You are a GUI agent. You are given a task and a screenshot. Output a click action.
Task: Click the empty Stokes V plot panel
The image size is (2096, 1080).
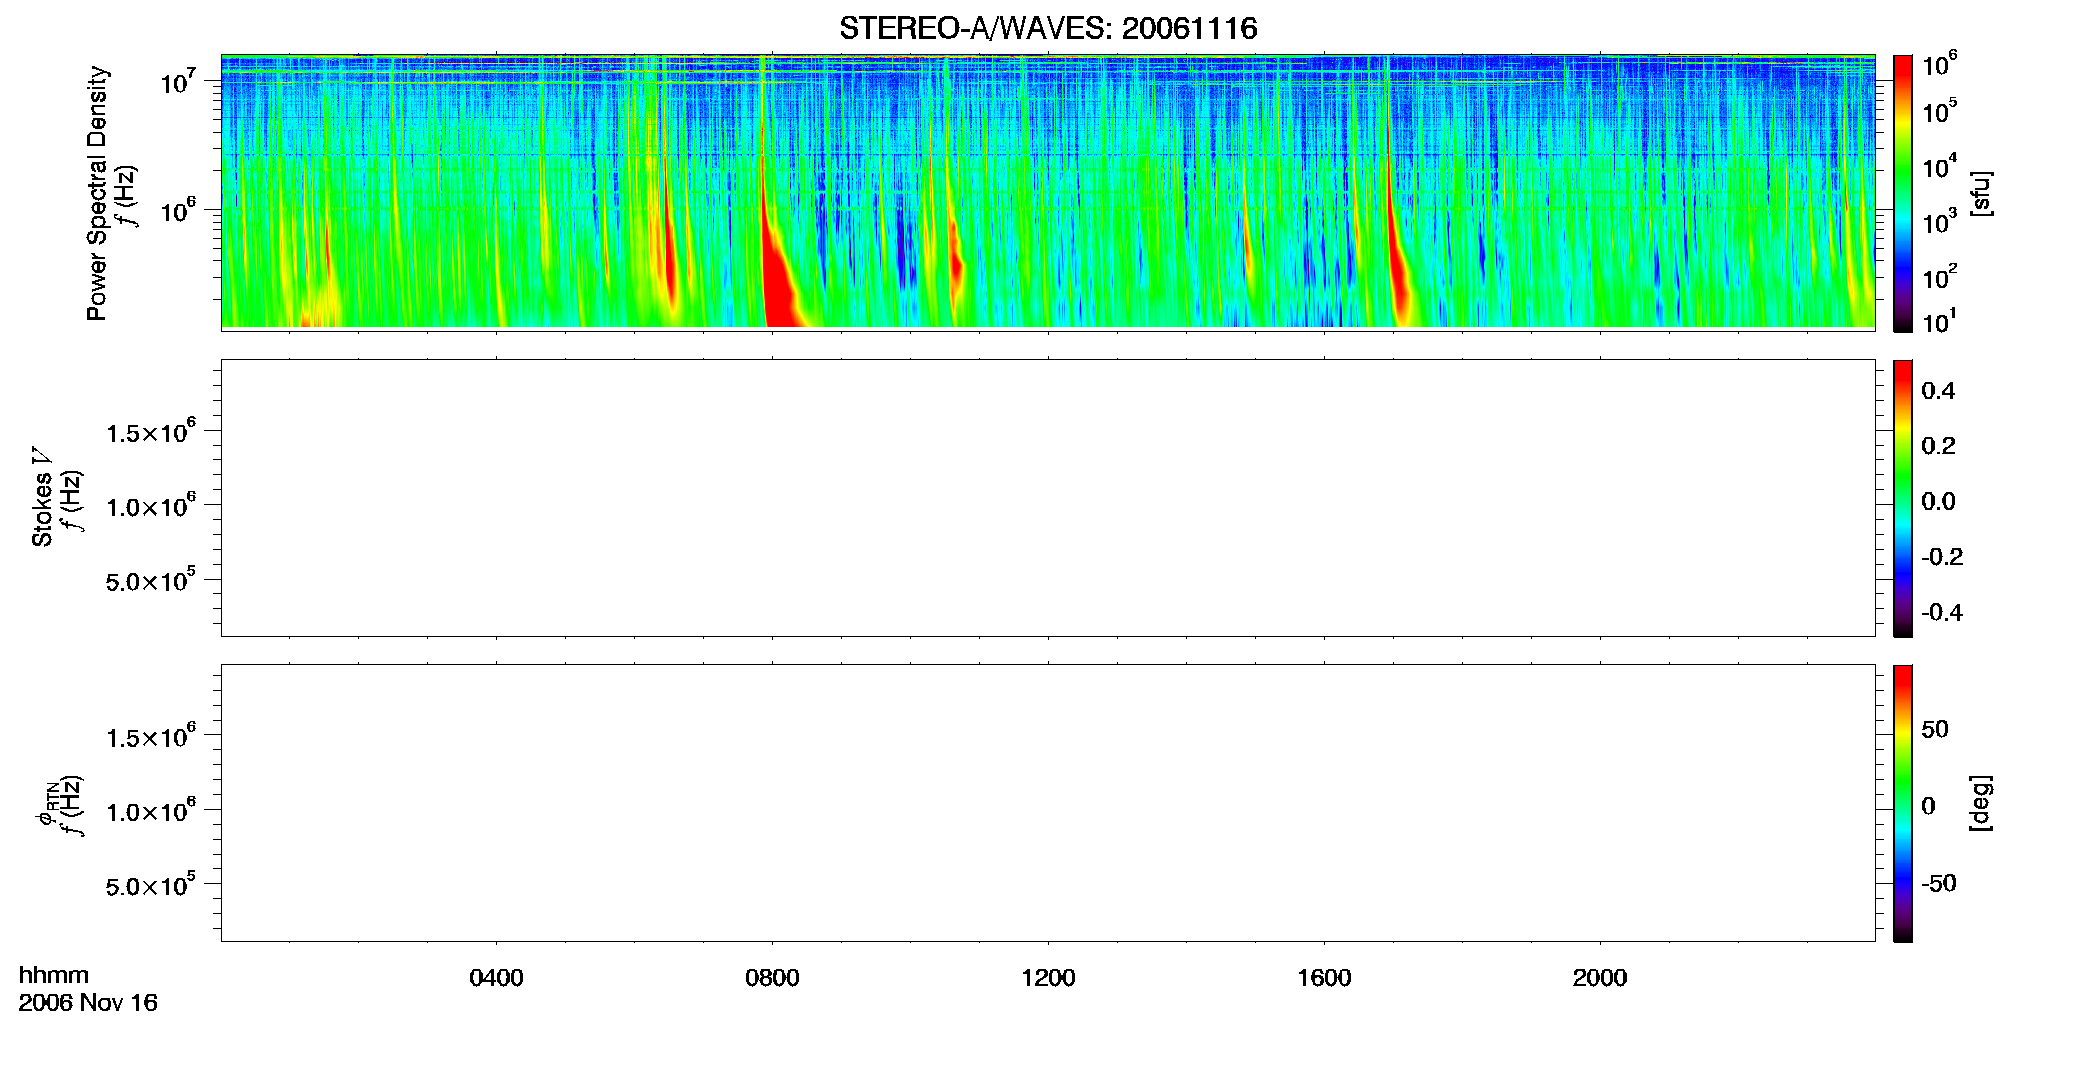1048,498
